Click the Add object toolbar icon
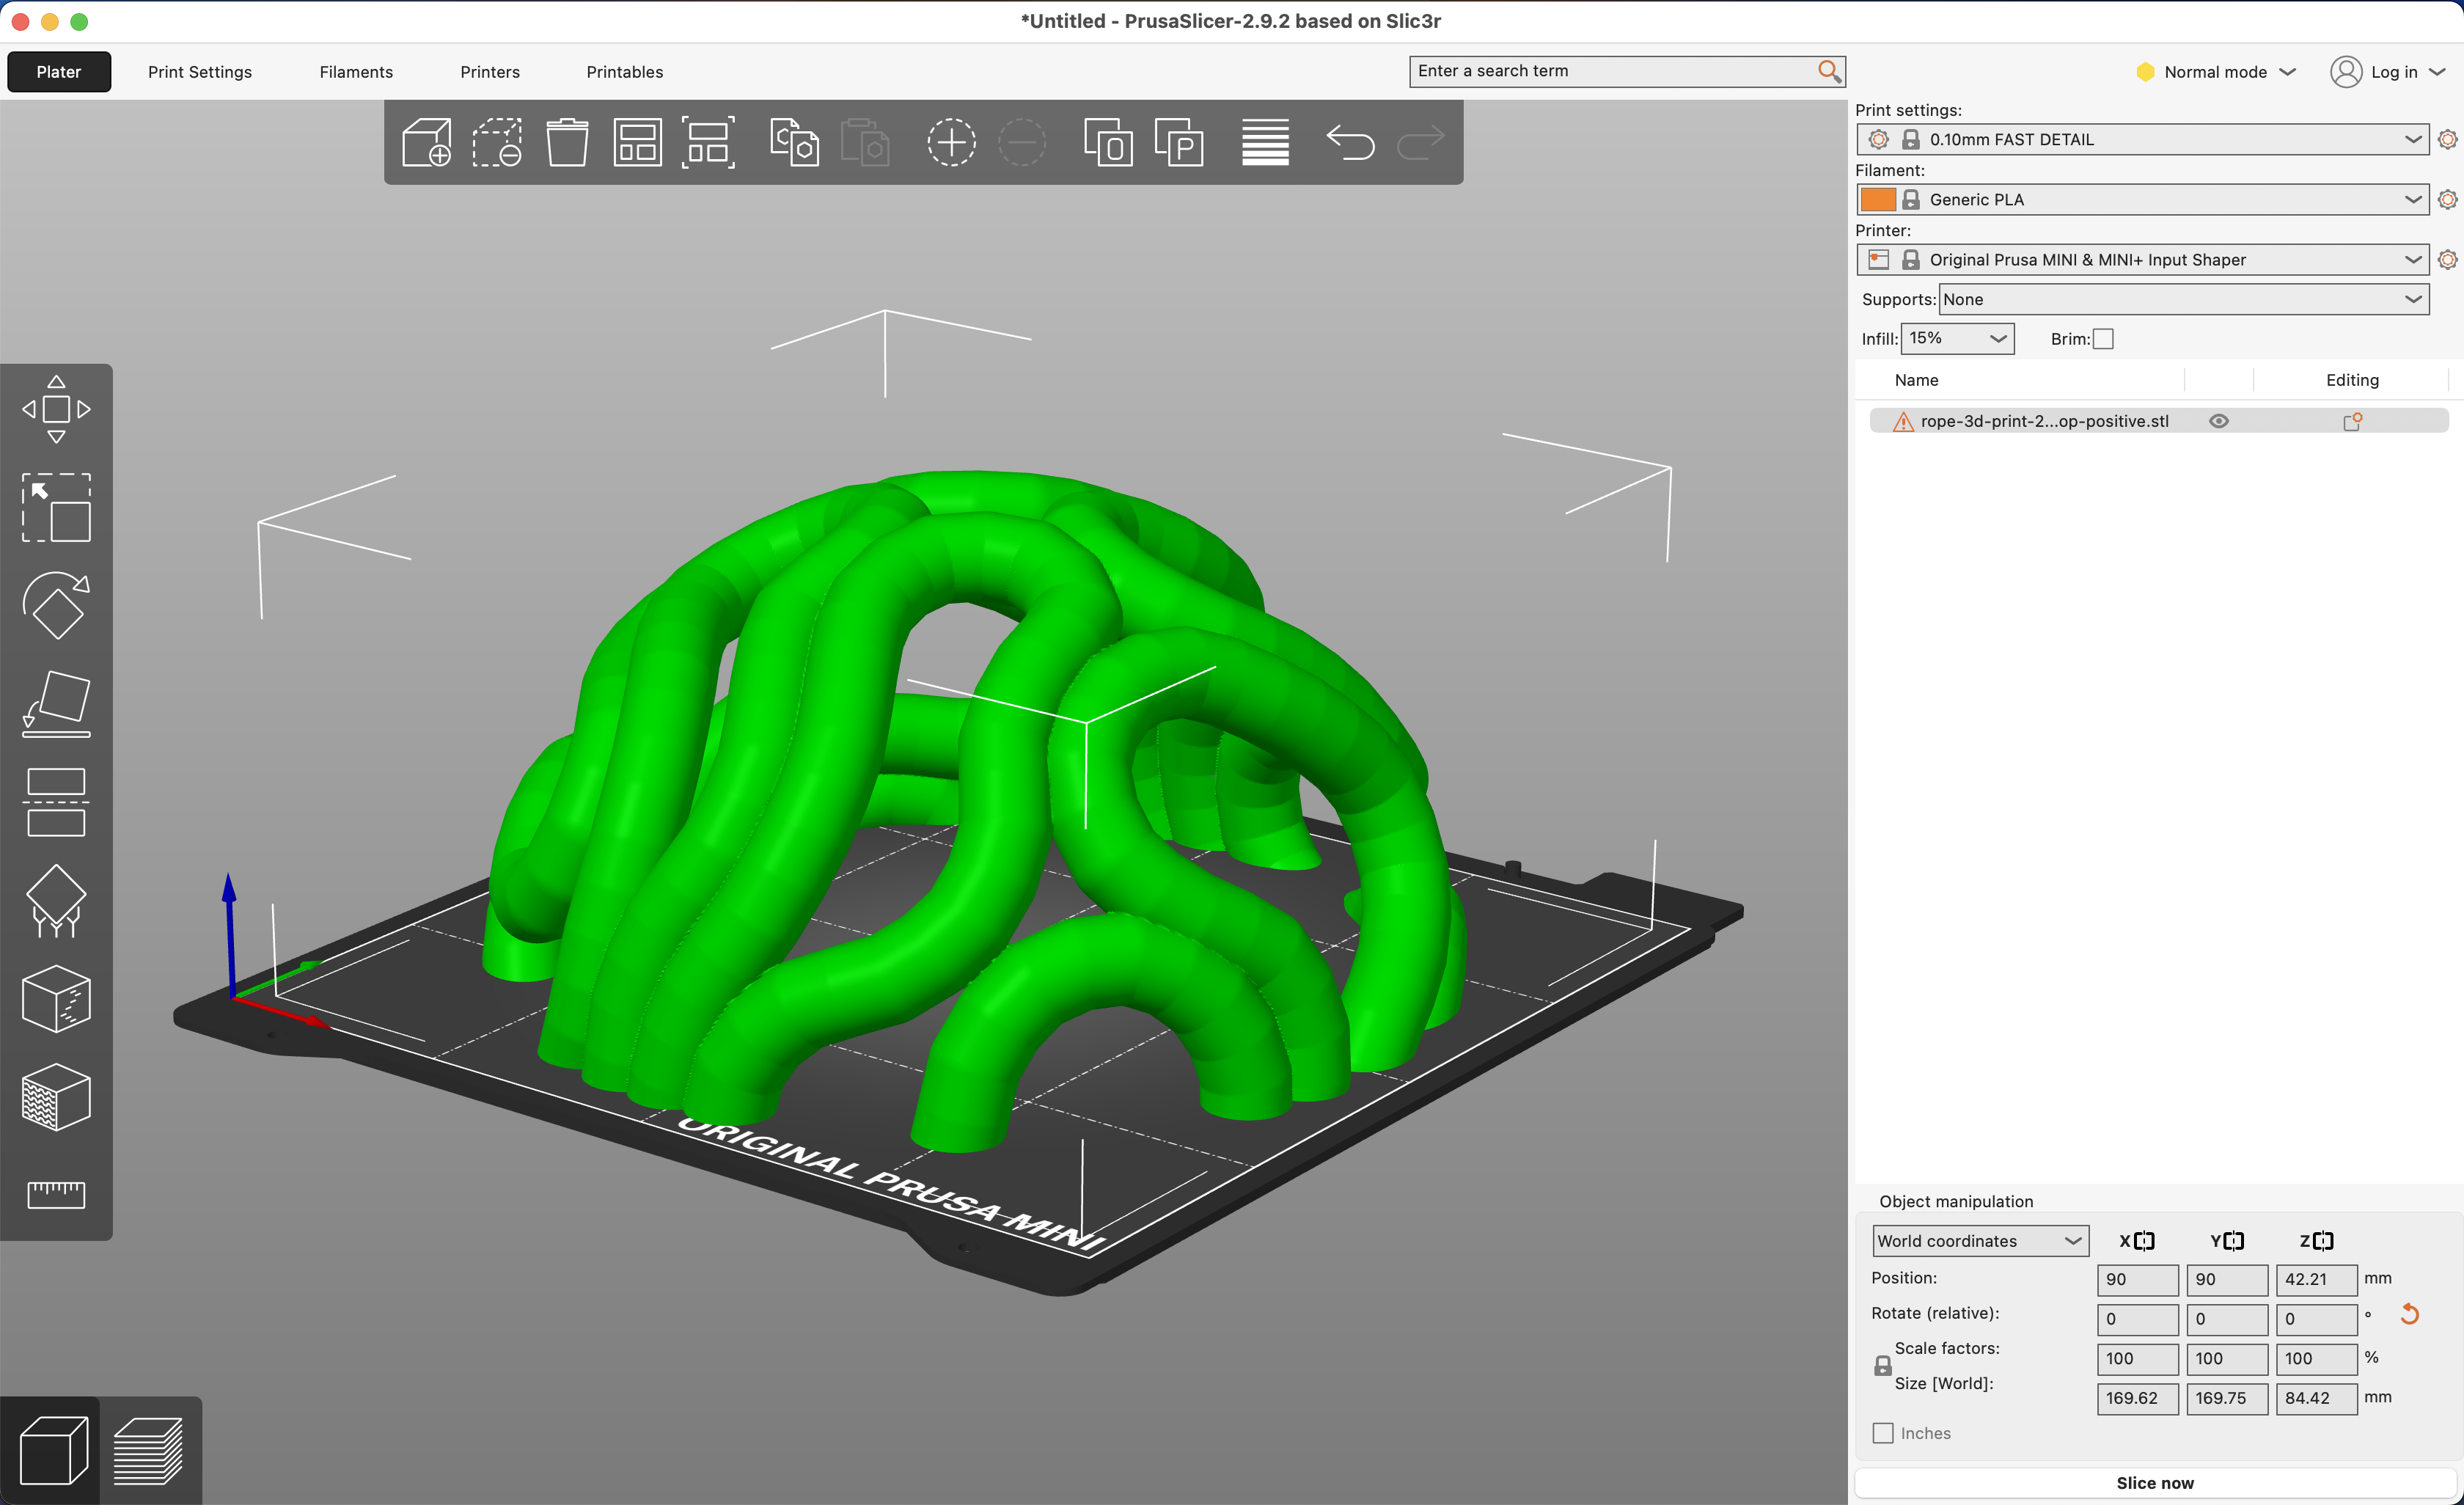 tap(427, 142)
